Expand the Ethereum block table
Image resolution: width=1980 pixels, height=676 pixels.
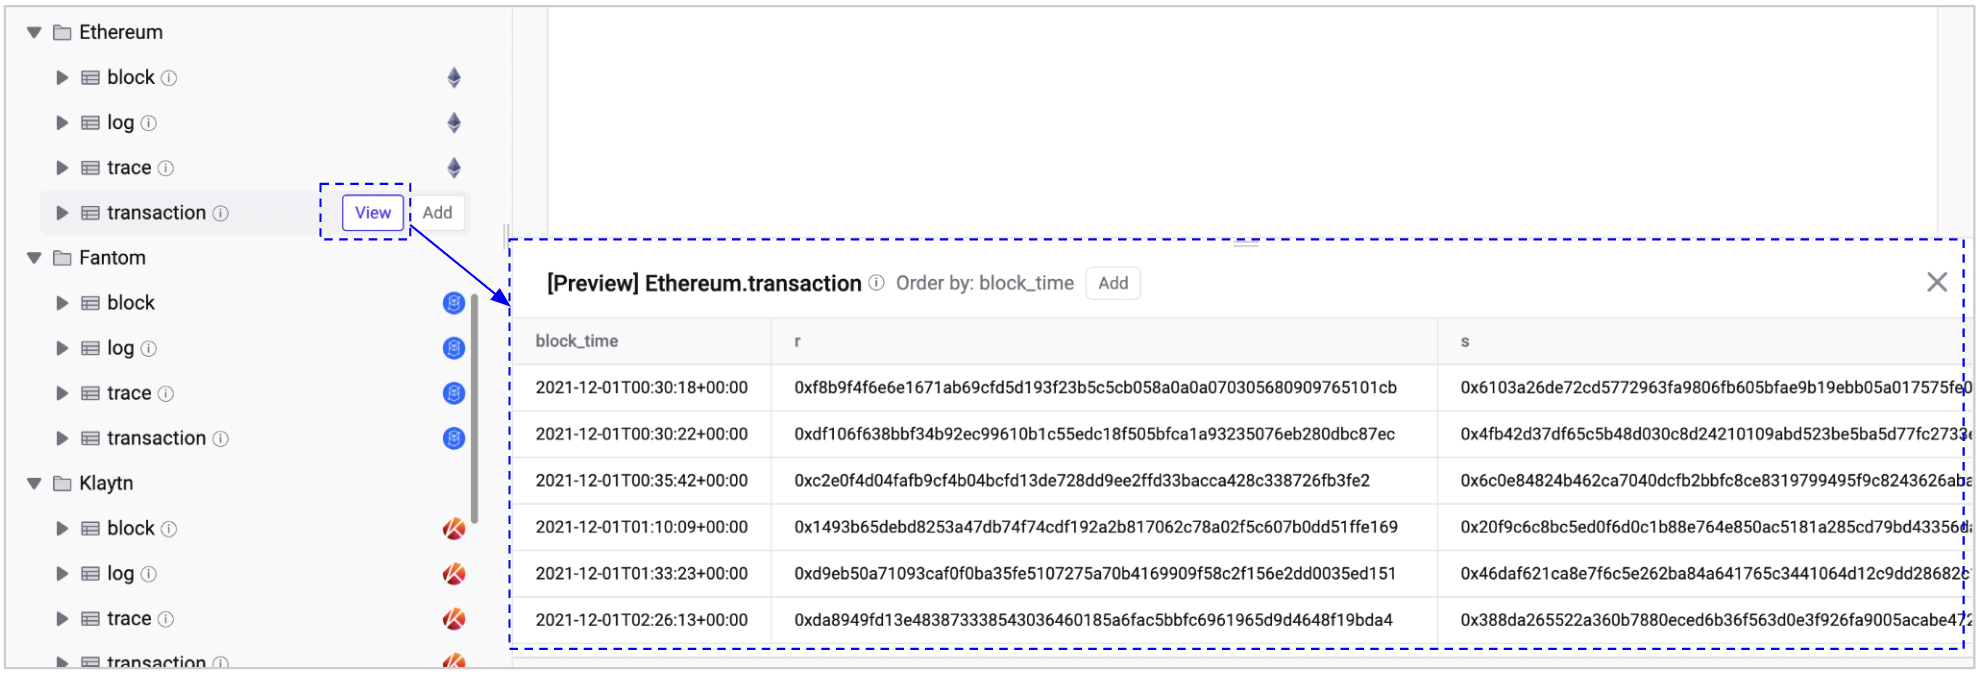coord(62,78)
